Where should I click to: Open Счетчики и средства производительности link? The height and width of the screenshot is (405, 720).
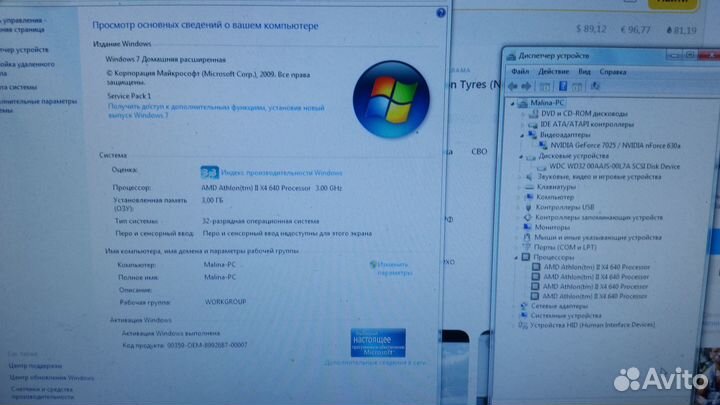tap(42, 393)
